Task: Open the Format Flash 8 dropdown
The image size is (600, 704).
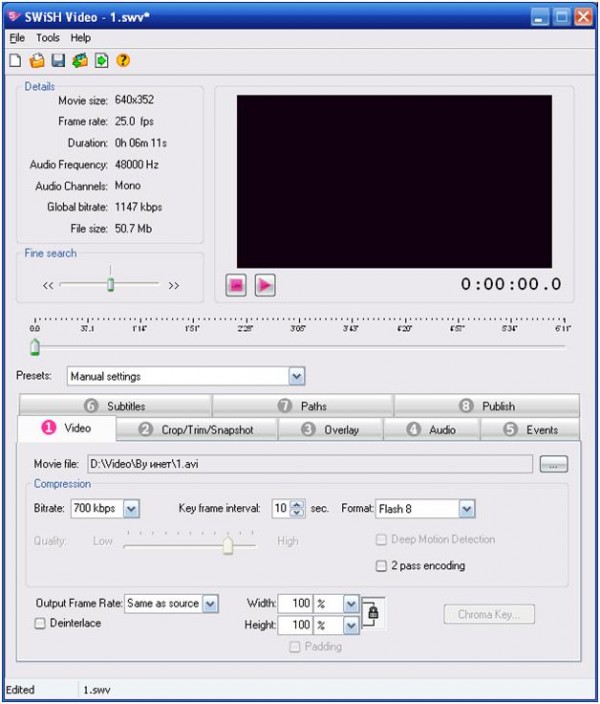Action: pos(467,509)
